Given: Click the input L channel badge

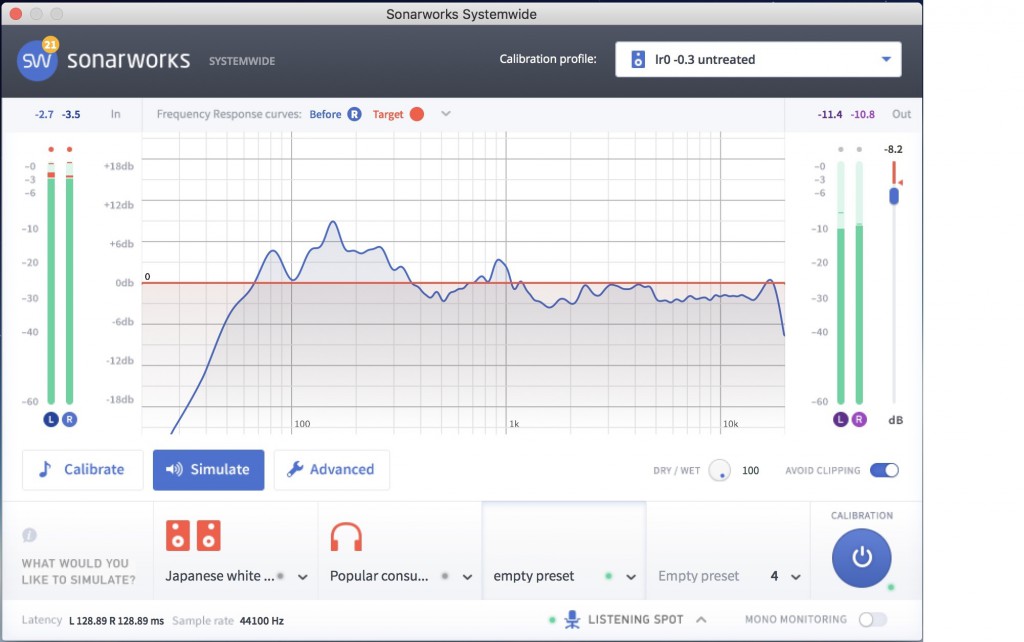Looking at the screenshot, I should point(51,419).
